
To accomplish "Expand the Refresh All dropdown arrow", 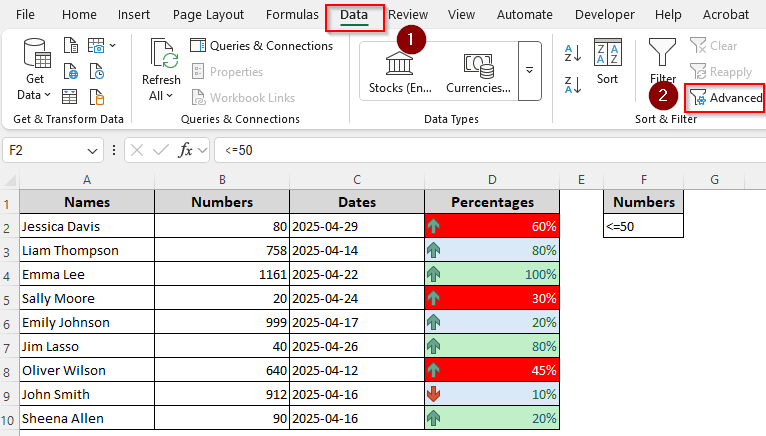I will [x=169, y=96].
